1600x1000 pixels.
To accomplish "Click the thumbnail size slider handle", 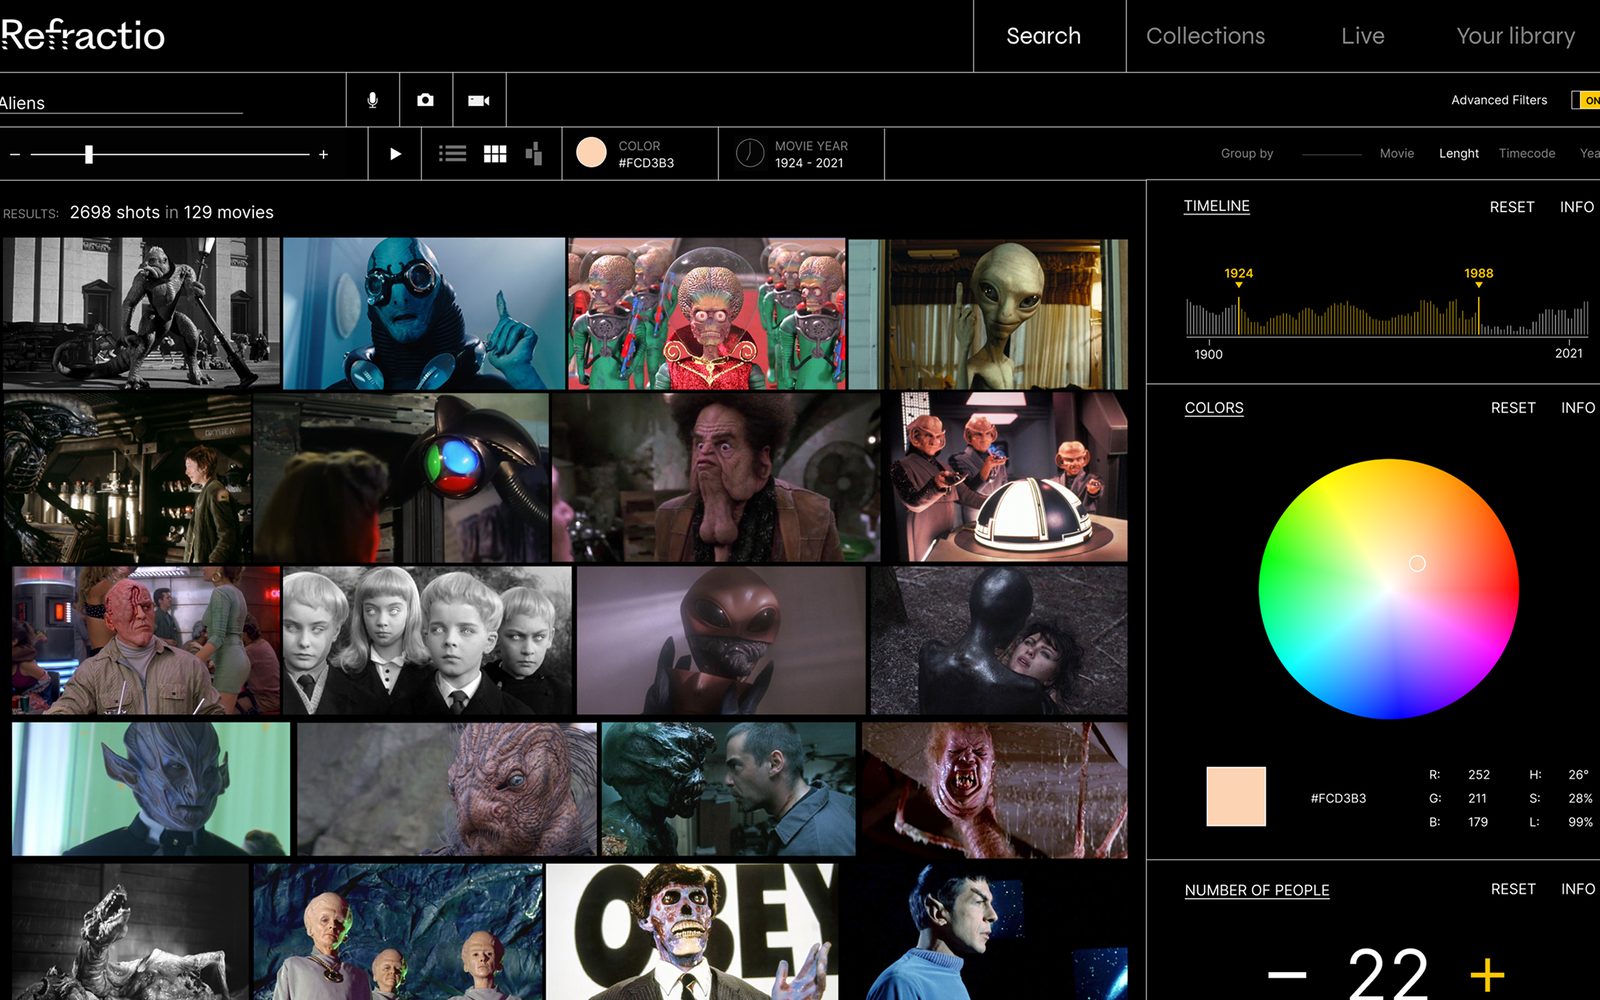I will coord(89,154).
